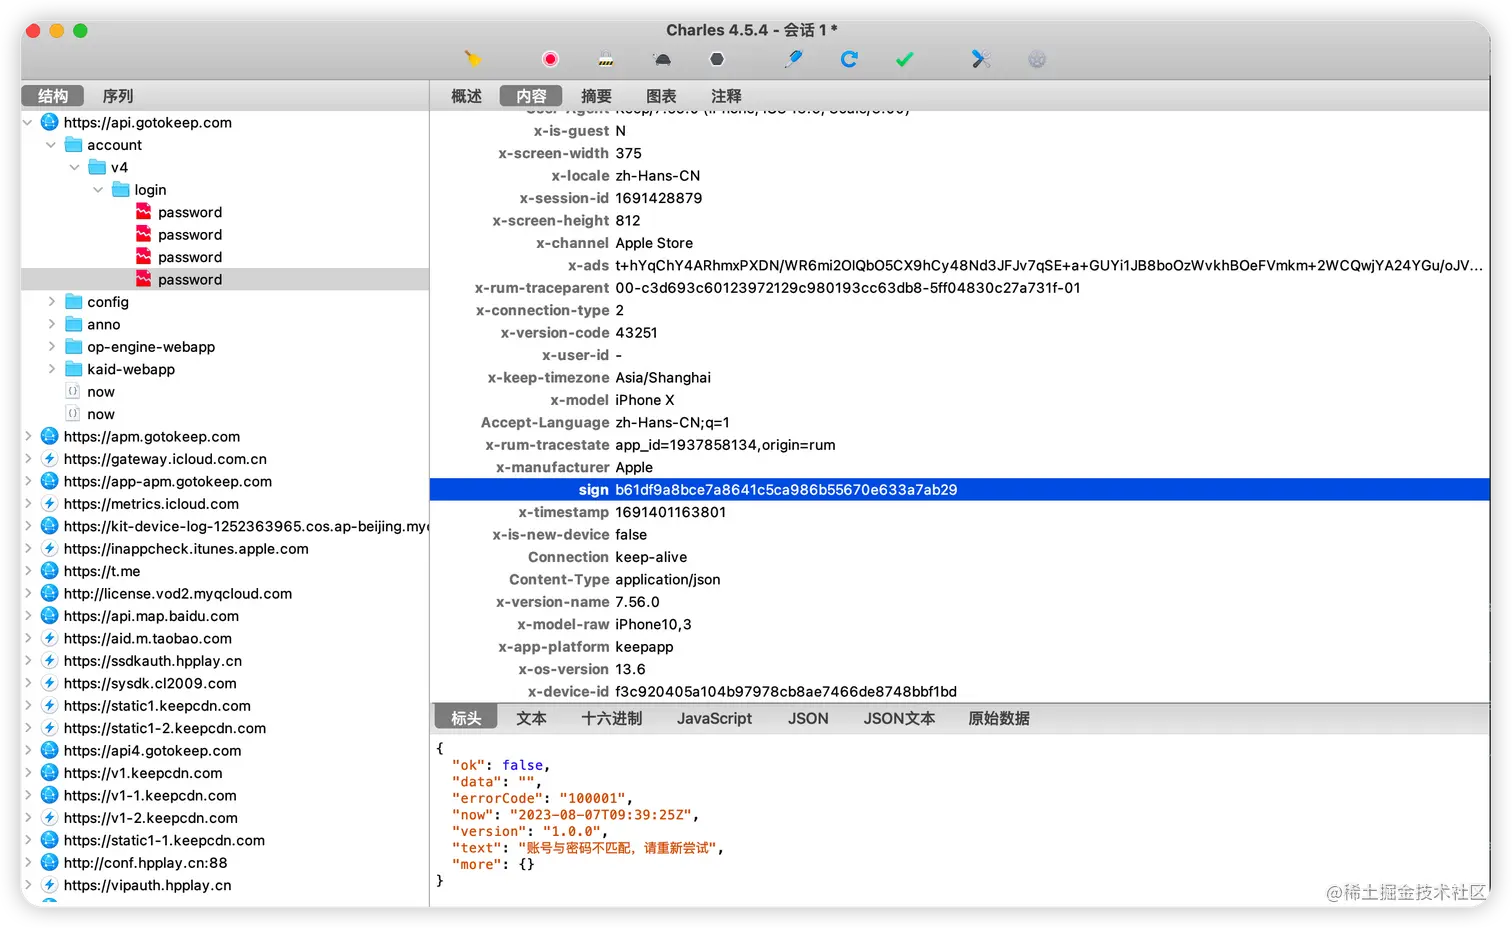Show the JavaScript response view

(714, 718)
